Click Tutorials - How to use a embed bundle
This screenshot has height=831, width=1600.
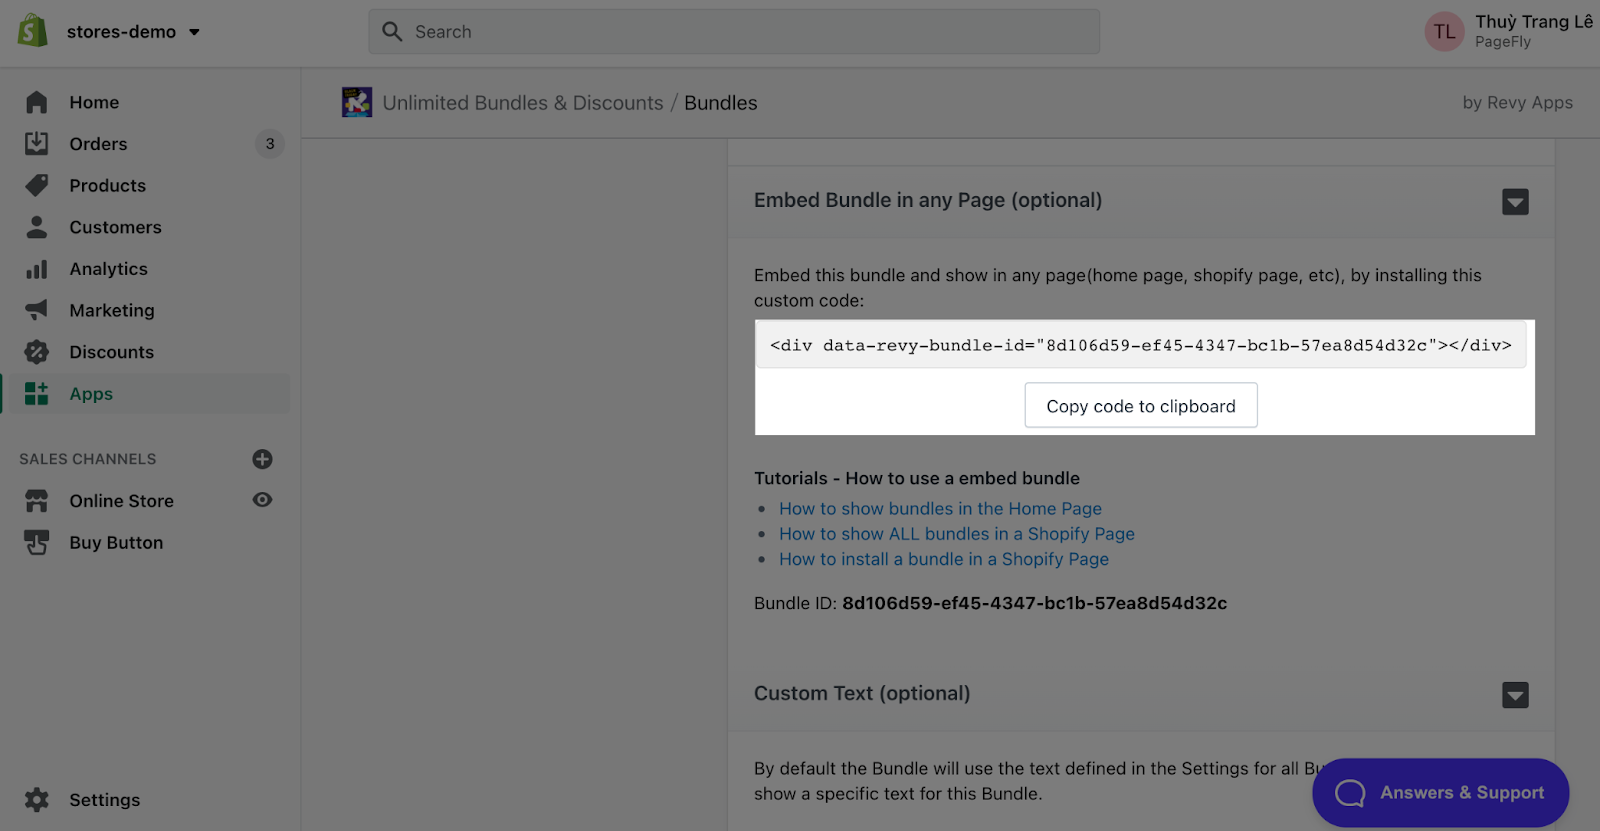tap(917, 478)
